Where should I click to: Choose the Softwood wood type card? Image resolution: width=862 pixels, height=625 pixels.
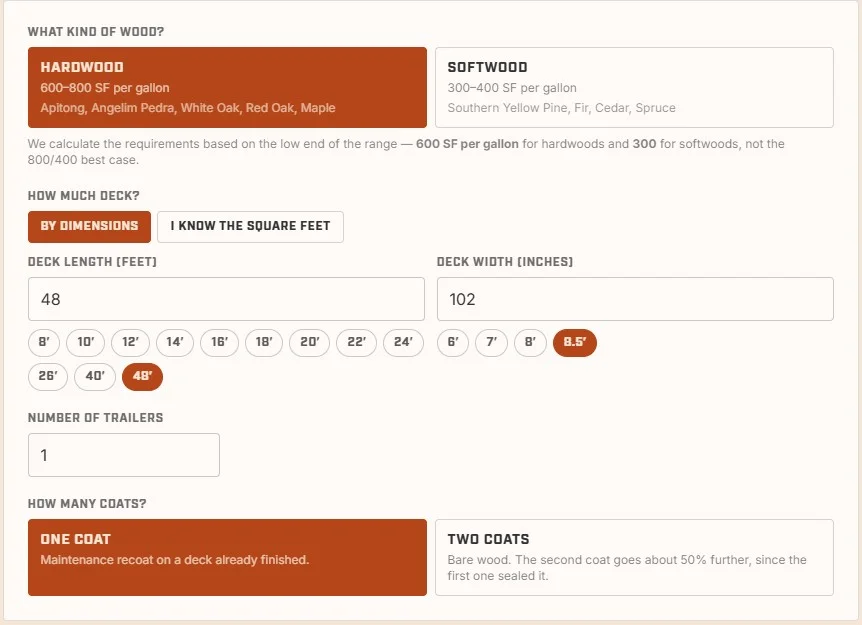(634, 87)
